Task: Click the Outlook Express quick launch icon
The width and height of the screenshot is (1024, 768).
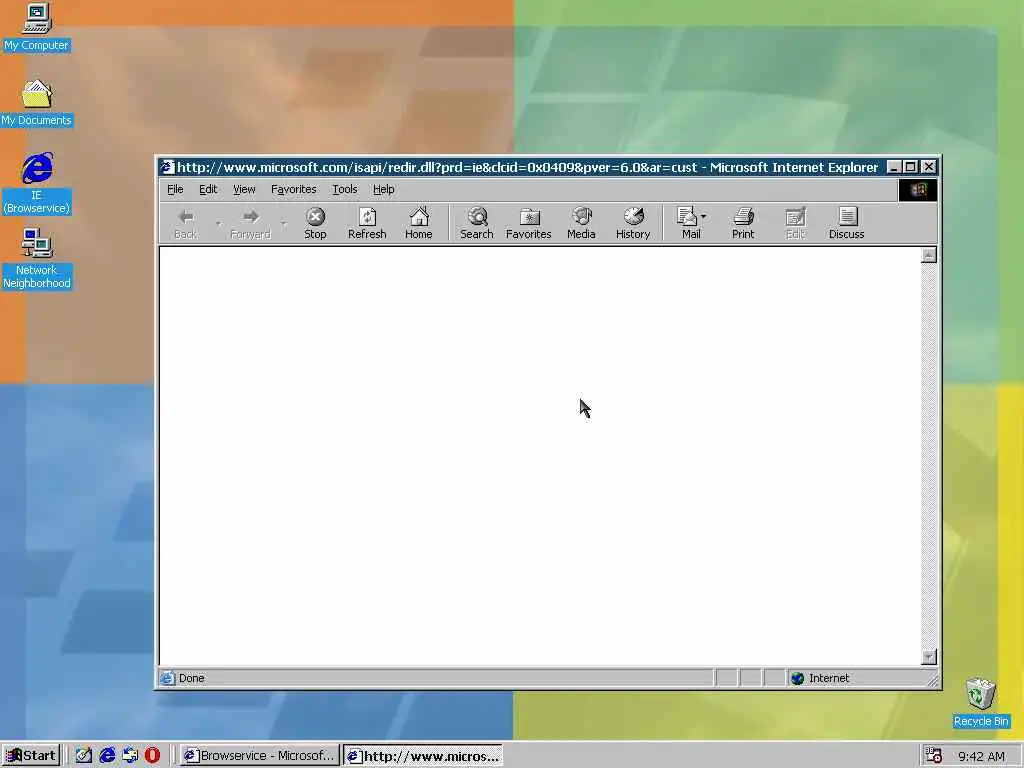Action: click(130, 756)
